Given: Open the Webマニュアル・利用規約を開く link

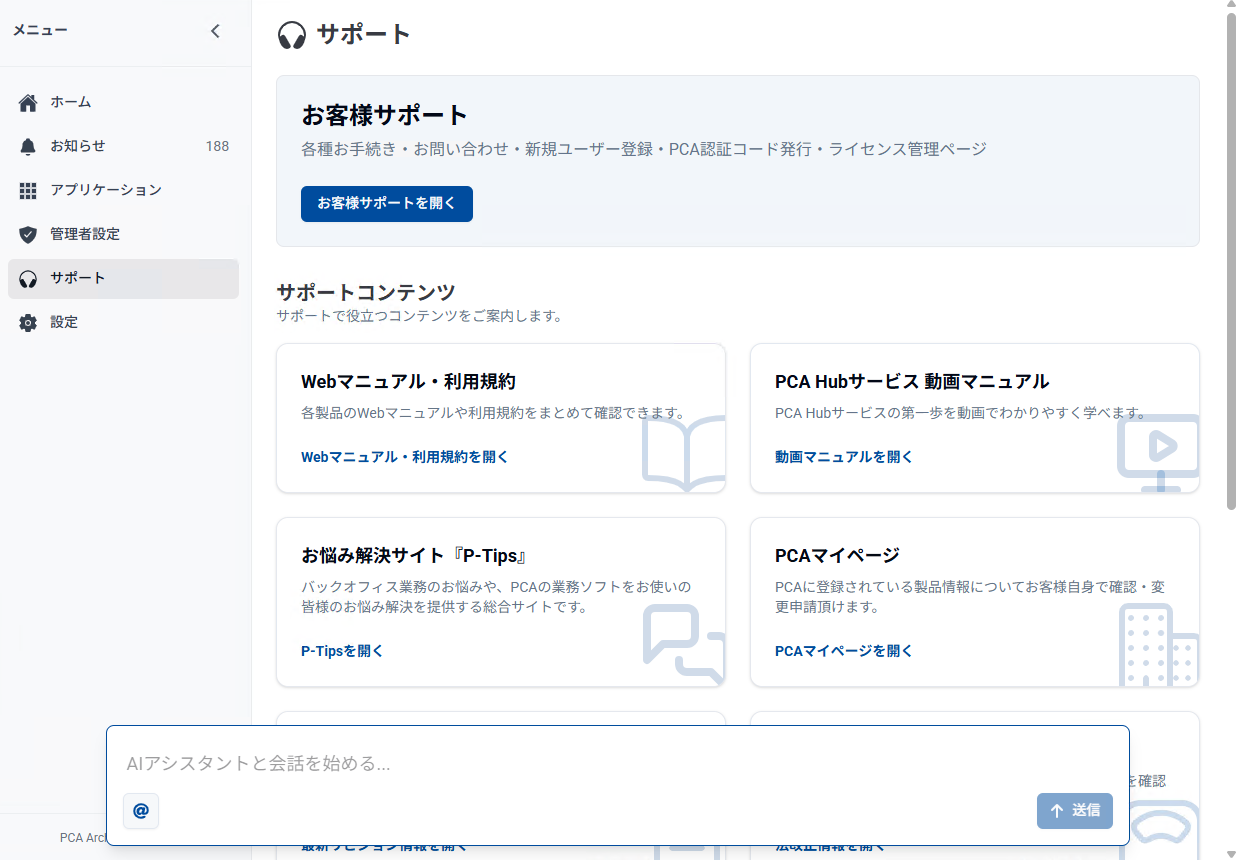Looking at the screenshot, I should [x=404, y=457].
